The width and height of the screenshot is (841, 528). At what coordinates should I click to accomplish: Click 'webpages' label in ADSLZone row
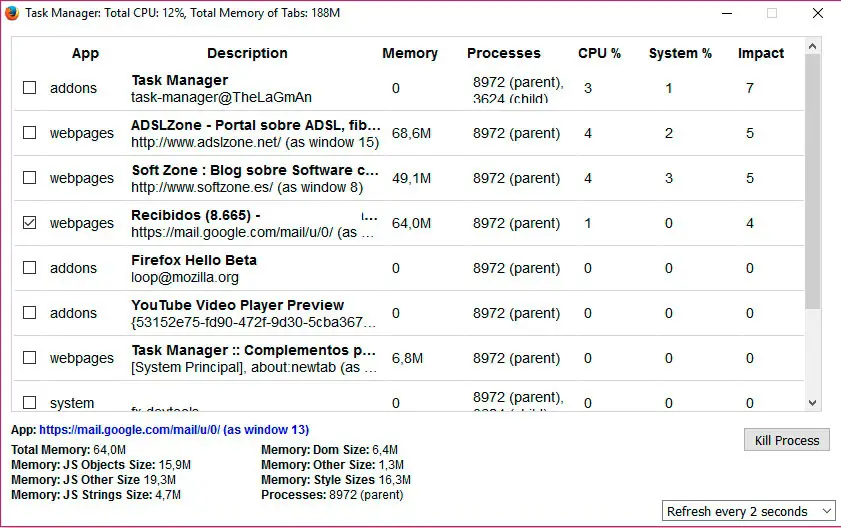tap(82, 133)
